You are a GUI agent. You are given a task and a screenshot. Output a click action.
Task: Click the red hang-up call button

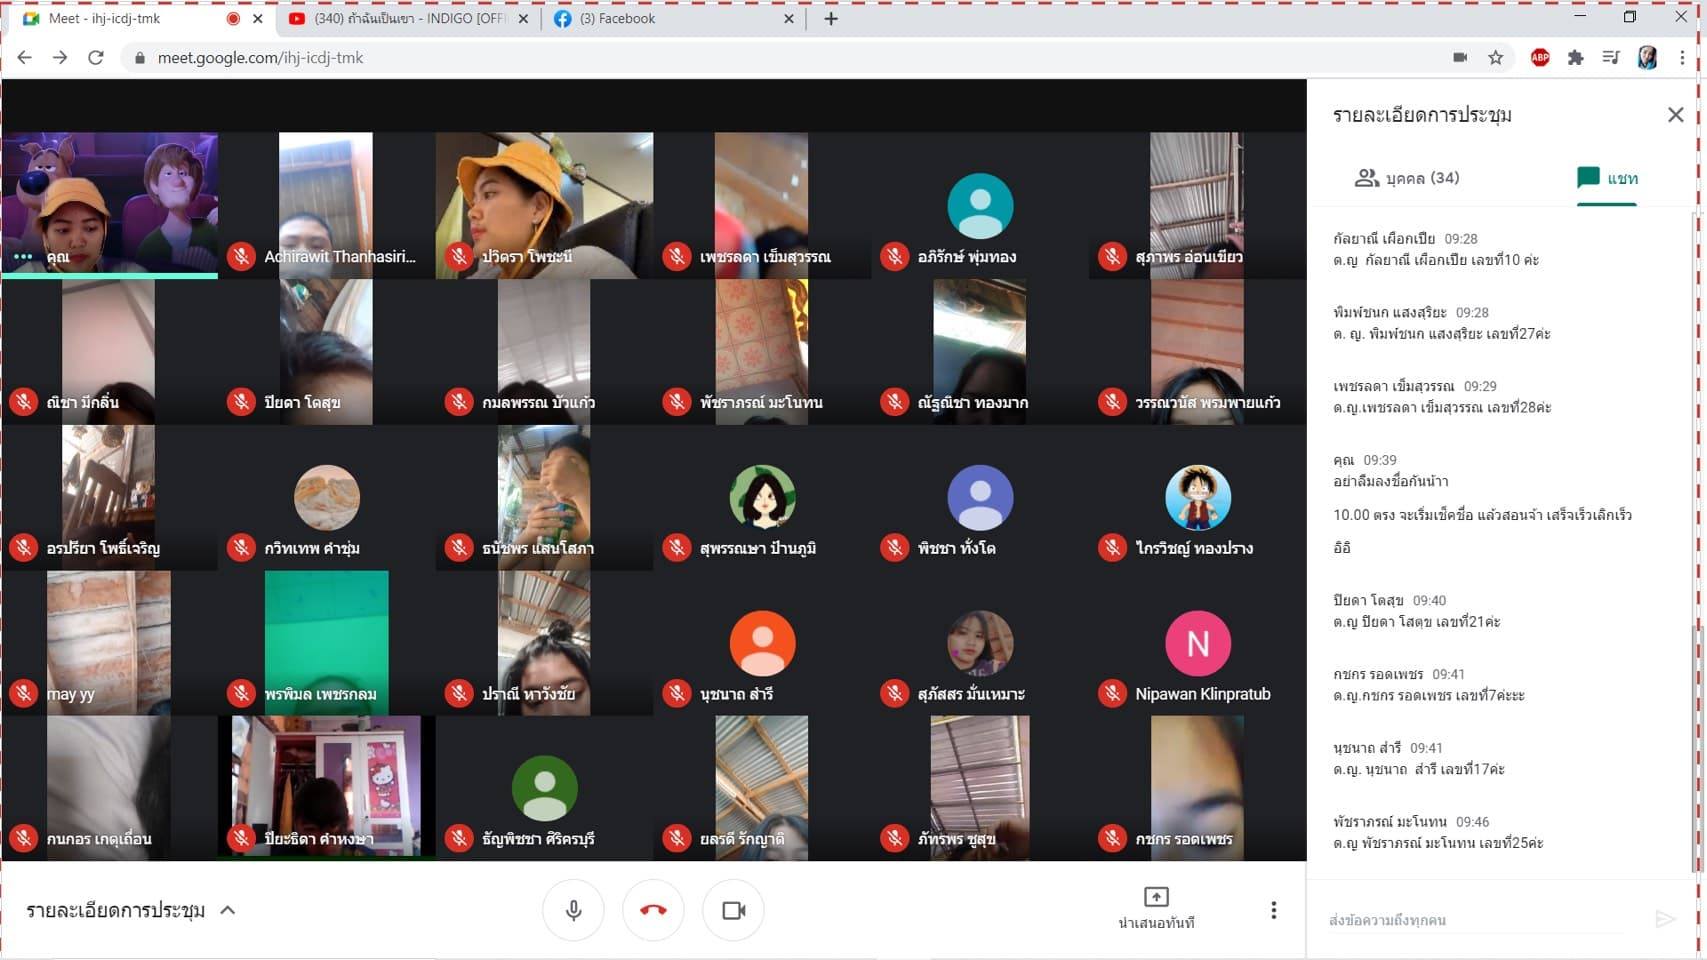coord(653,910)
